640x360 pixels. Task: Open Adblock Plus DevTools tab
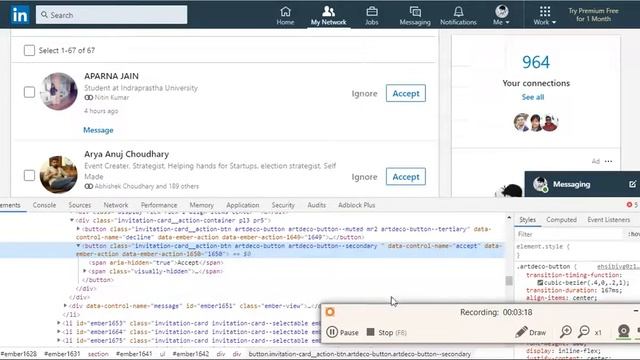coord(356,205)
